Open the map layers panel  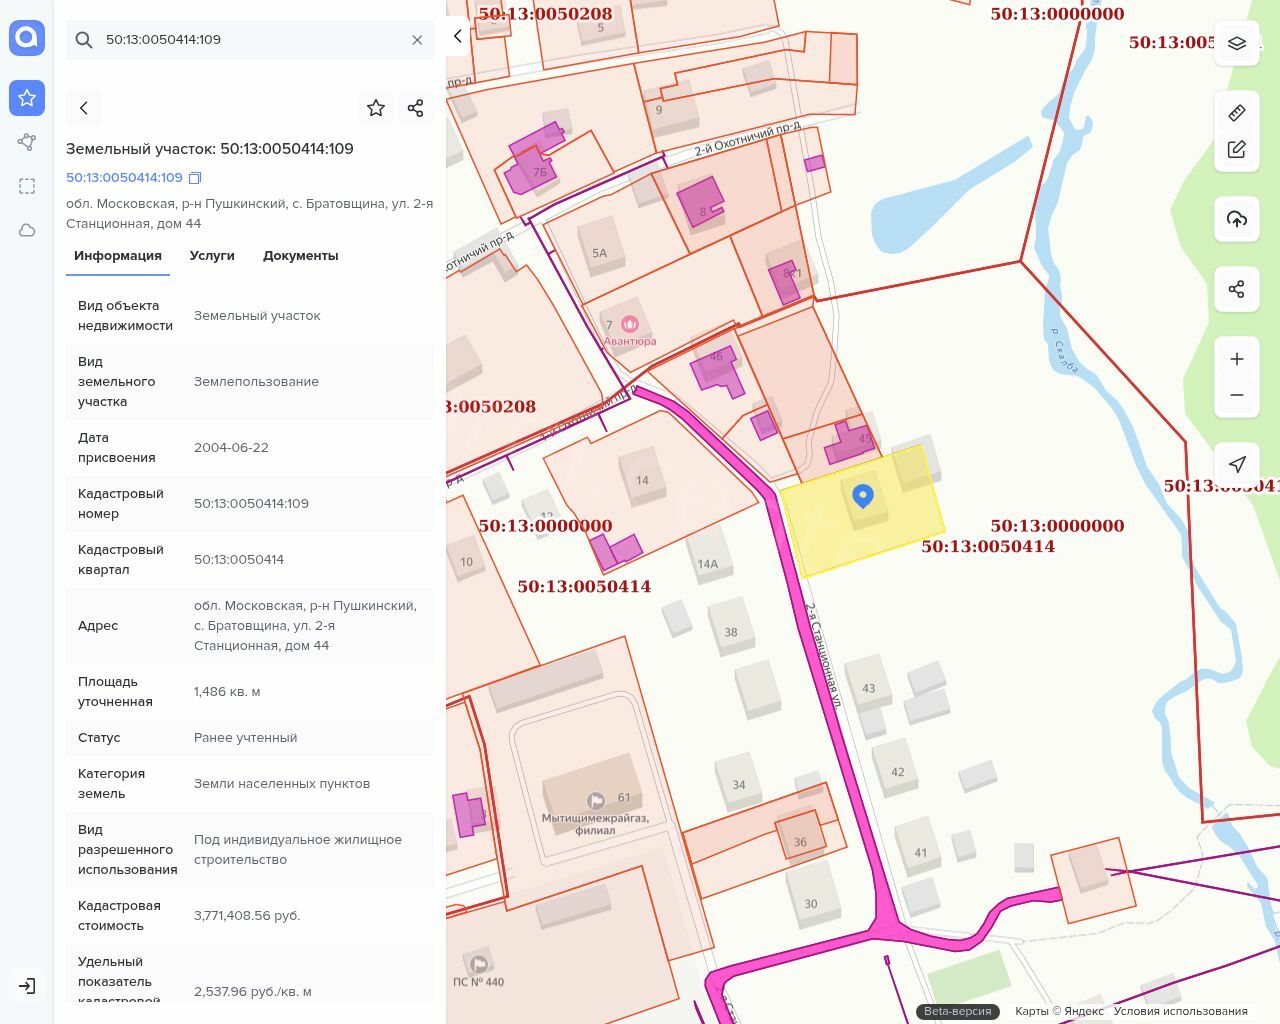[1237, 43]
